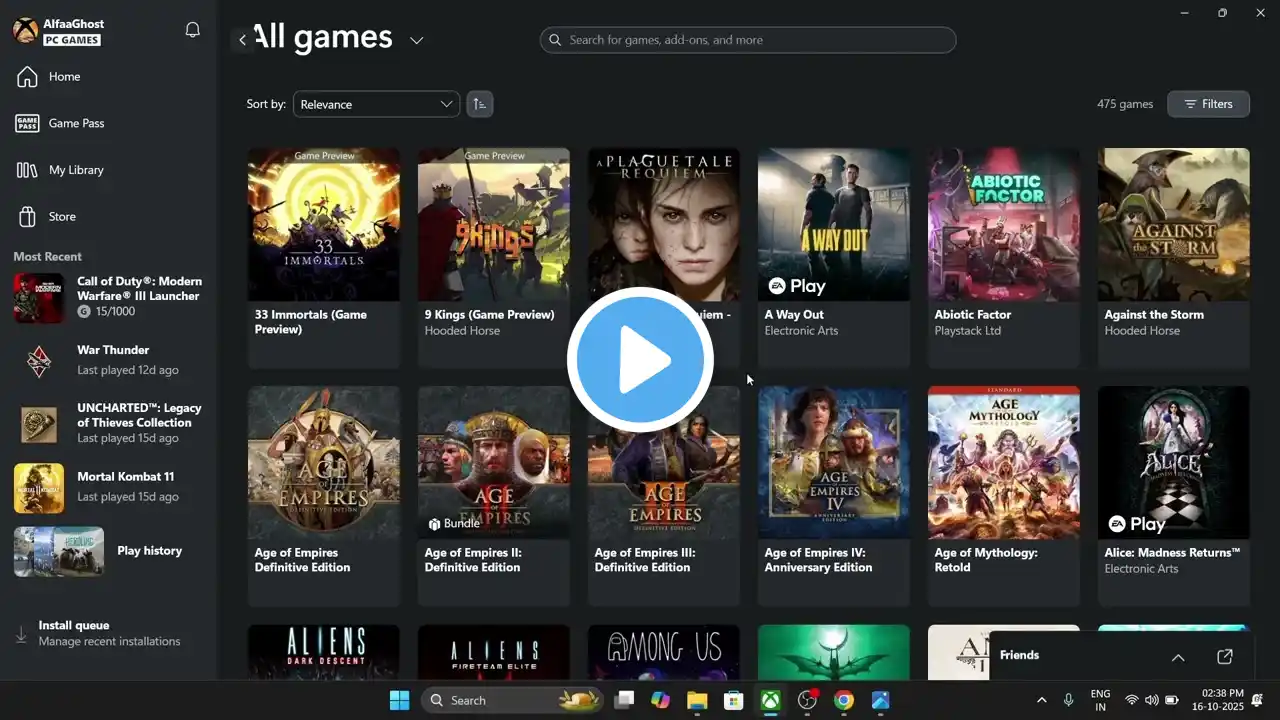The image size is (1280, 720).
Task: Open the notifications bell icon
Action: [x=193, y=30]
